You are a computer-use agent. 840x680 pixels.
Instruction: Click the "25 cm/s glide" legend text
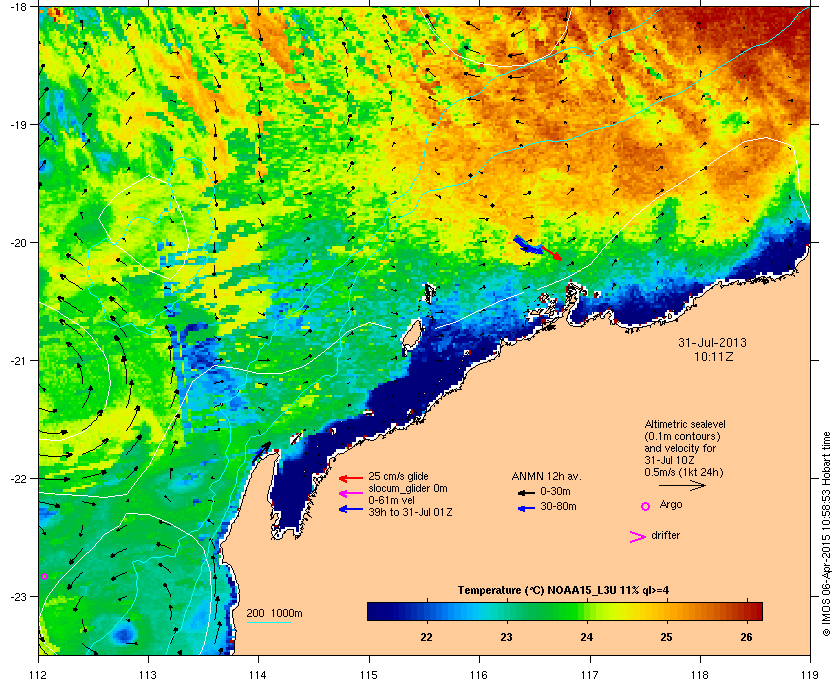click(398, 476)
